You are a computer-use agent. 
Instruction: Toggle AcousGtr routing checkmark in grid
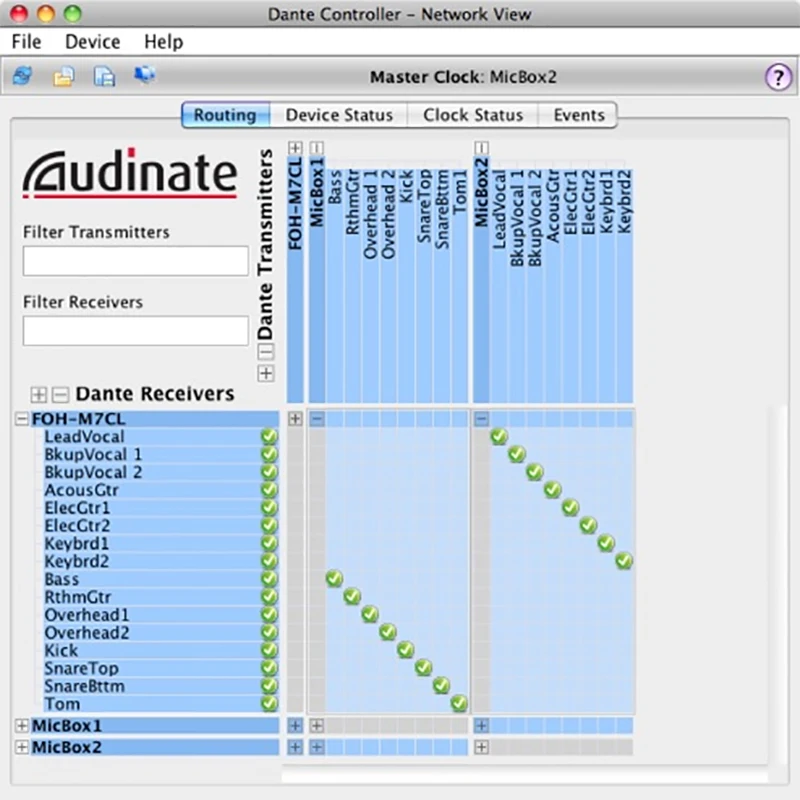pyautogui.click(x=553, y=490)
